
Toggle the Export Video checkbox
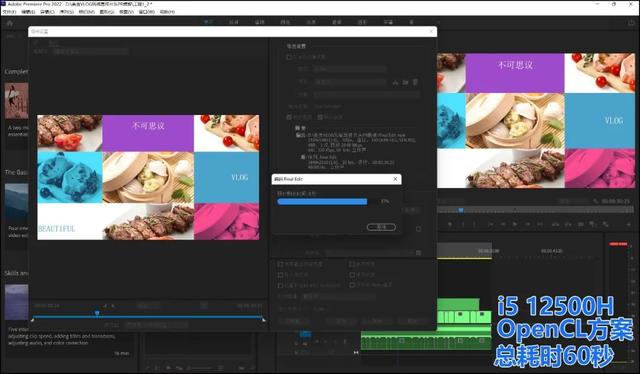click(289, 117)
